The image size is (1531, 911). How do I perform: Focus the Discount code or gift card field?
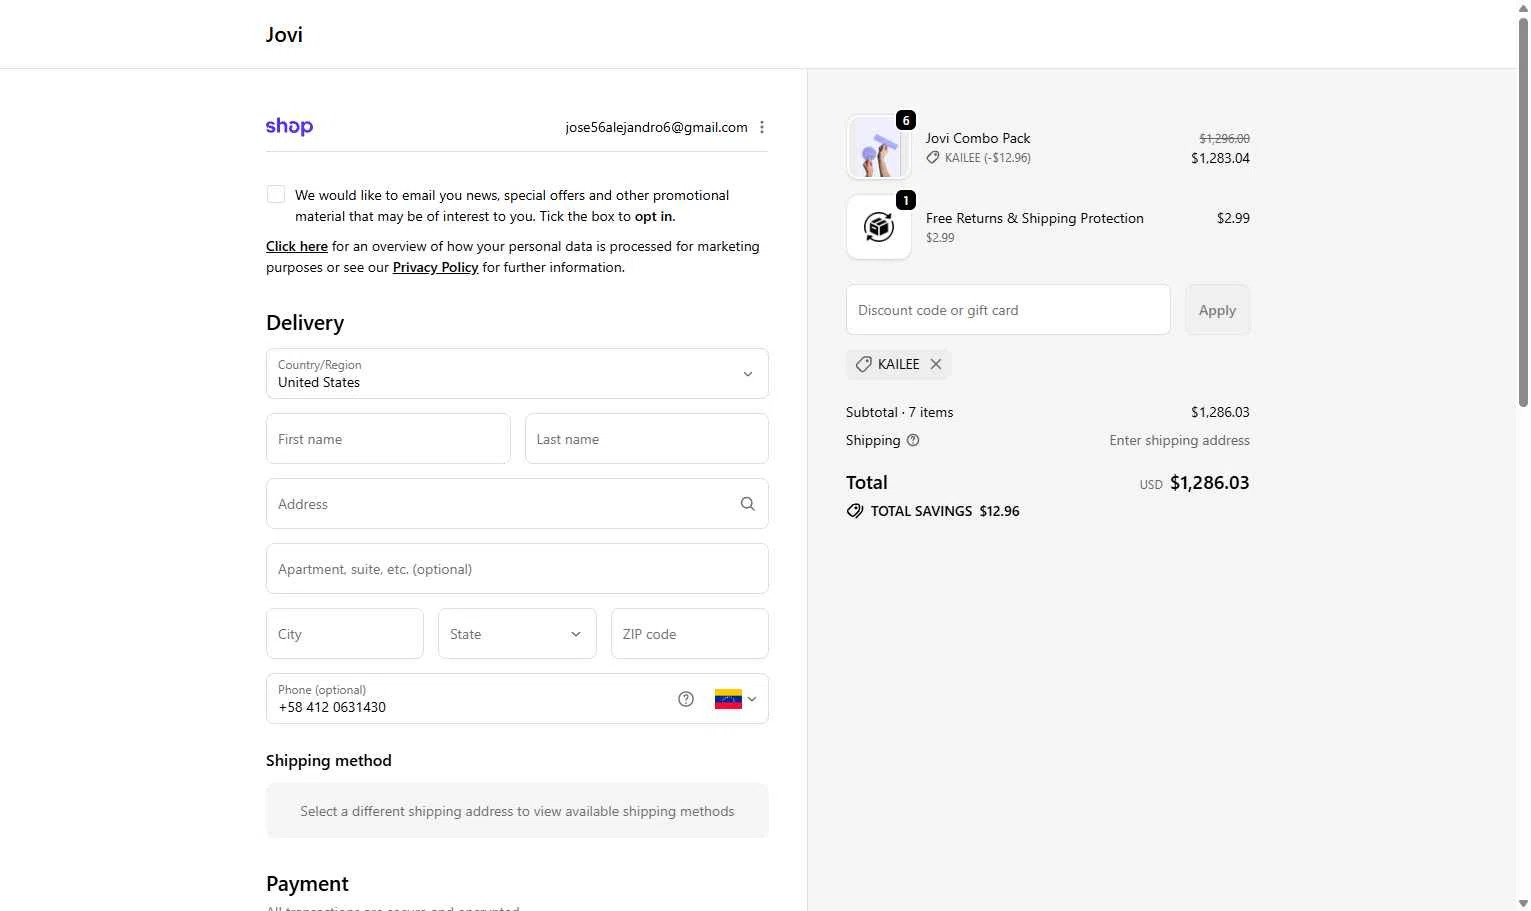[x=1008, y=310]
